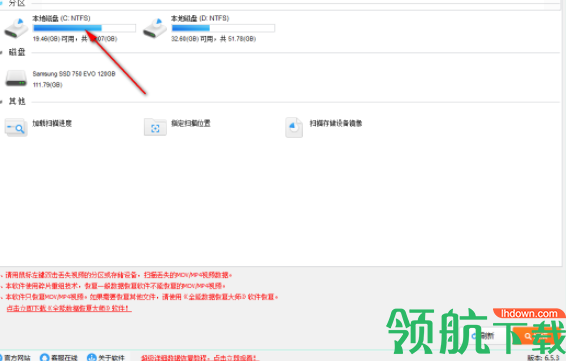Click the 32.60(GB) 可用, 共 51.78(GB) text
566x361 pixels.
coord(214,39)
